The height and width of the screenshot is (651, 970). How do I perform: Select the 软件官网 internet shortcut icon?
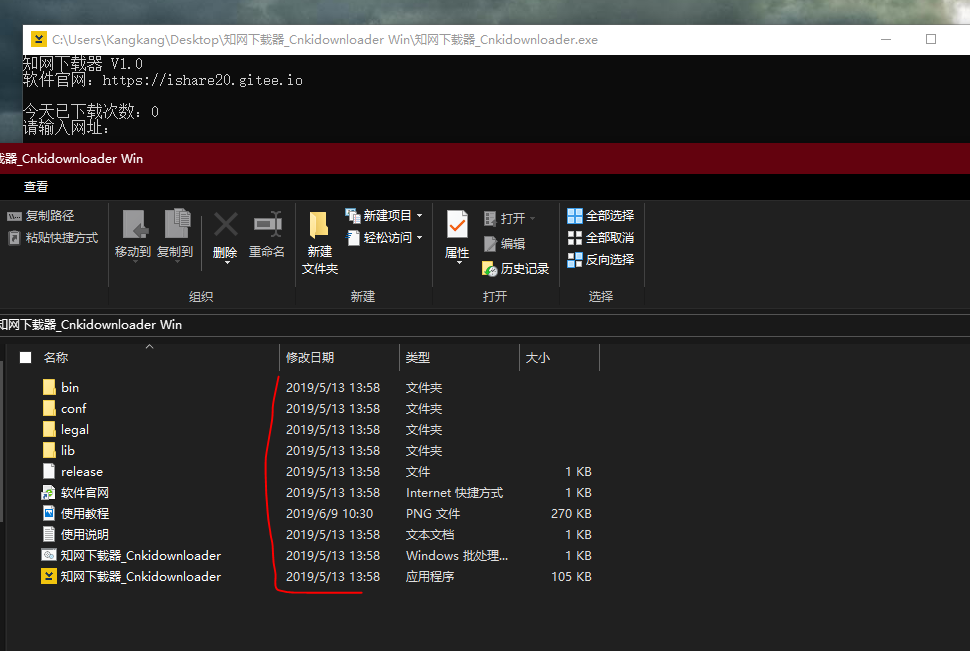click(x=48, y=493)
